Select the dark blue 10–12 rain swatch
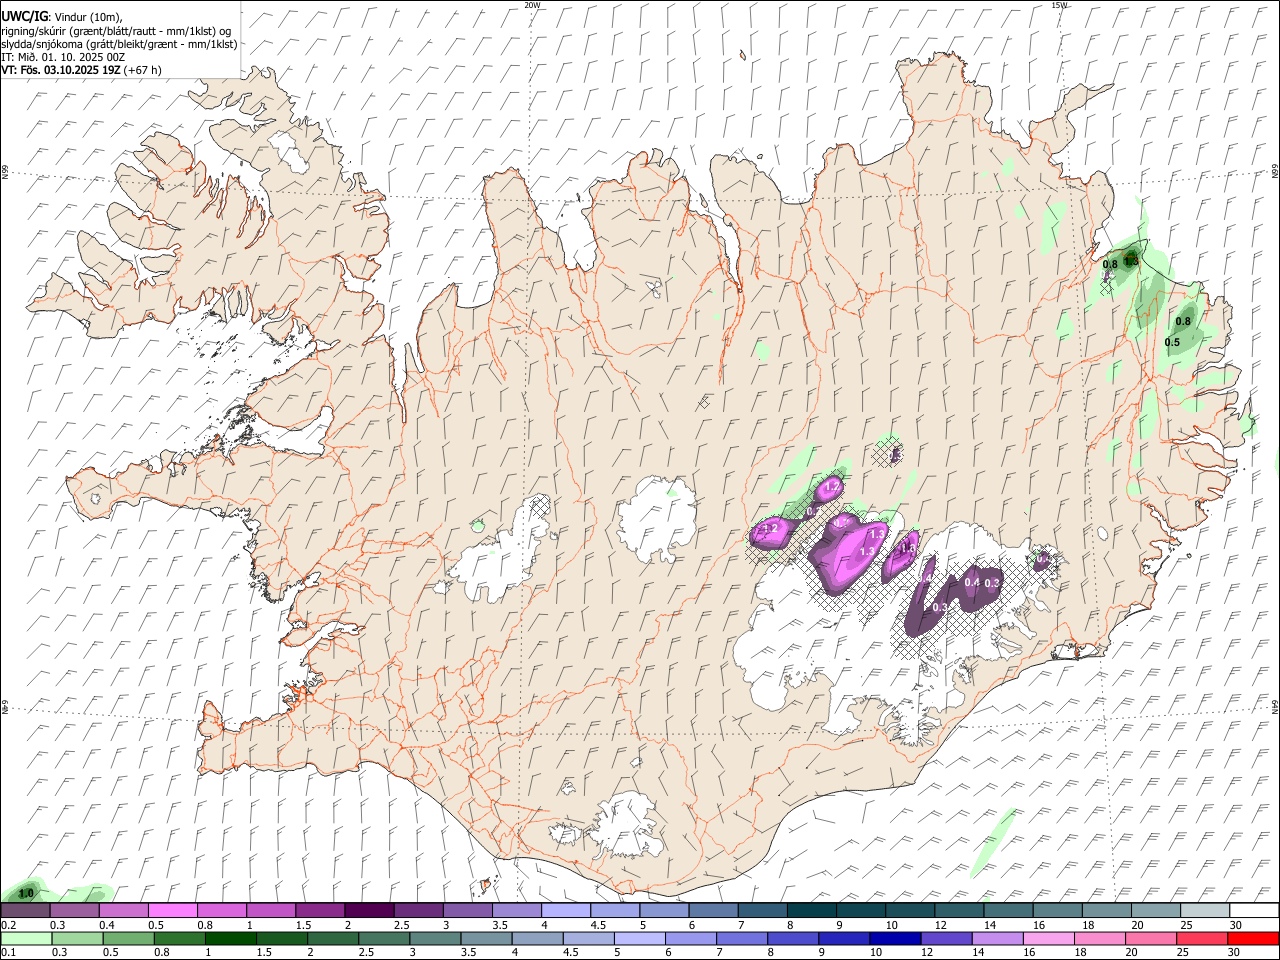The image size is (1280, 960). pyautogui.click(x=895, y=938)
